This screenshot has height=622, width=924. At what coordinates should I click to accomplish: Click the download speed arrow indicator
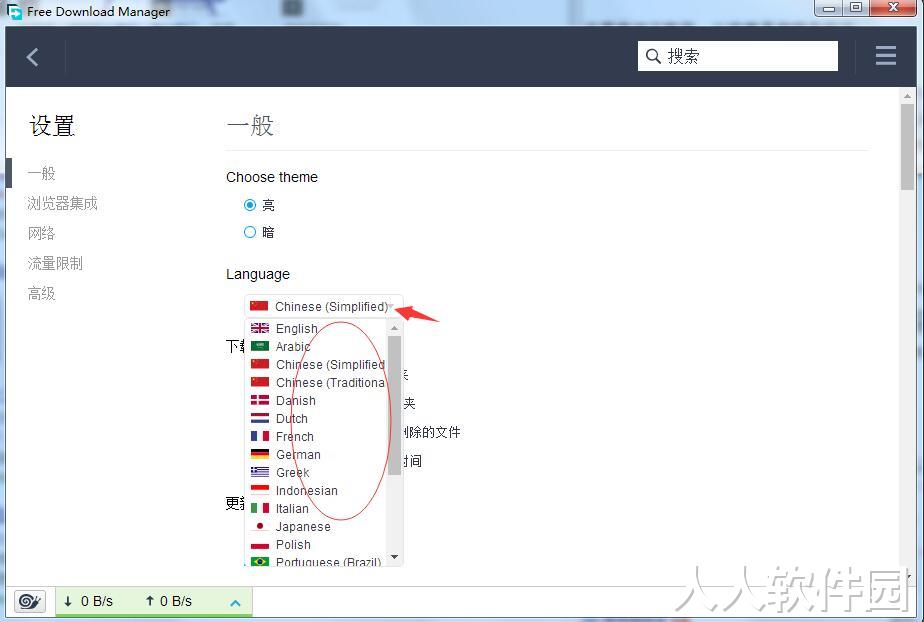68,601
